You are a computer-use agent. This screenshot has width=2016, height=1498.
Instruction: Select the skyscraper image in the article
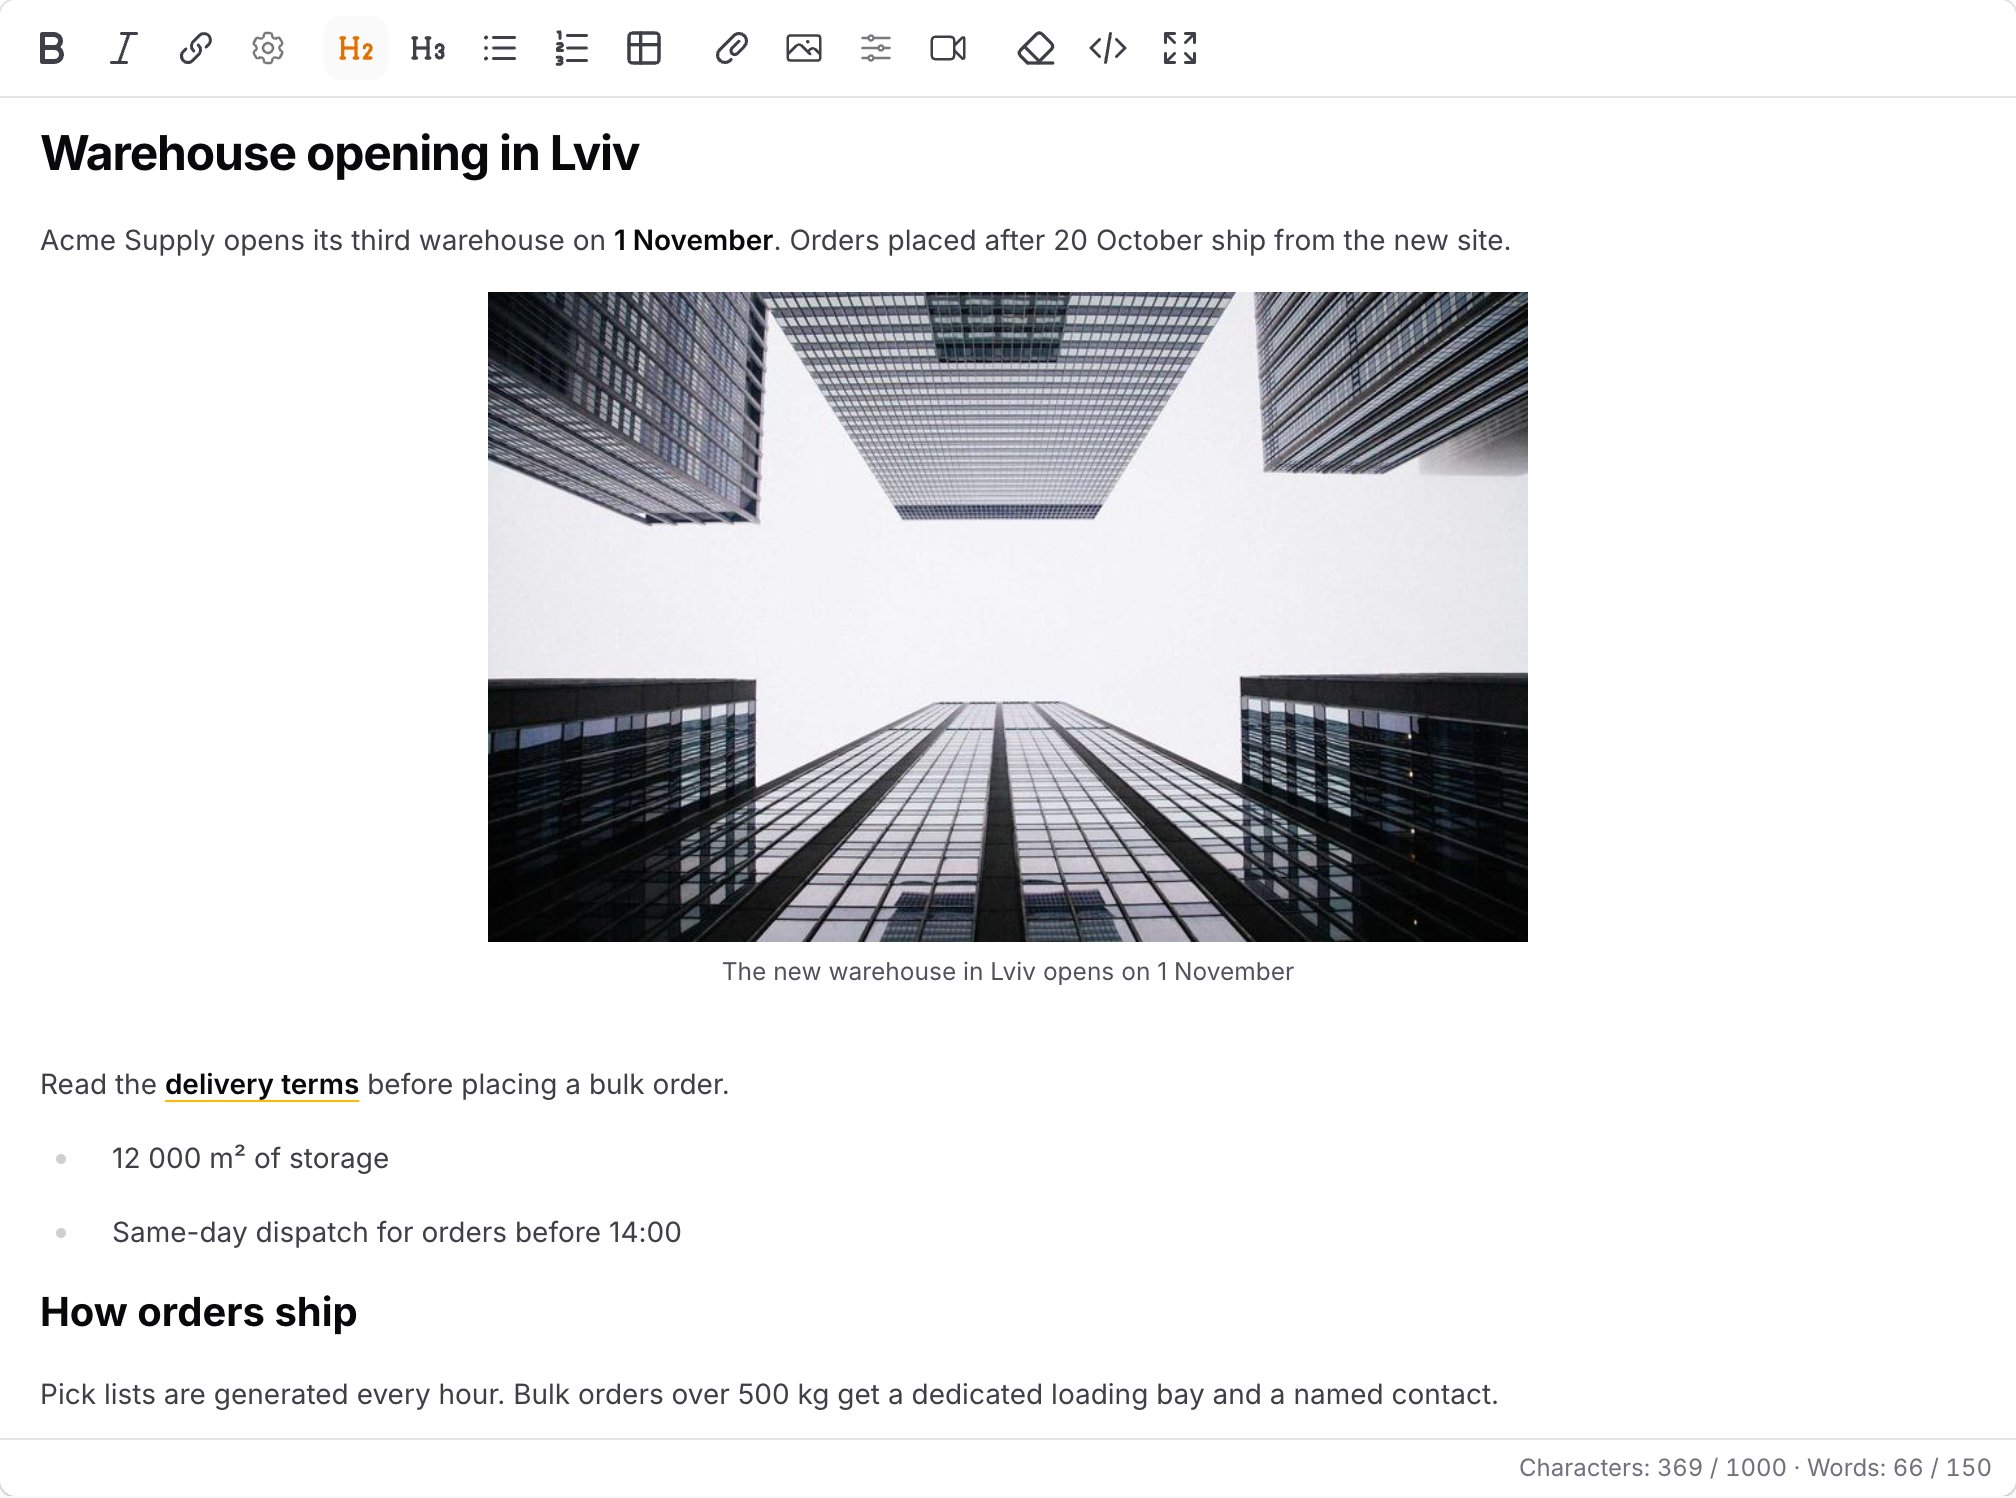[x=1008, y=616]
